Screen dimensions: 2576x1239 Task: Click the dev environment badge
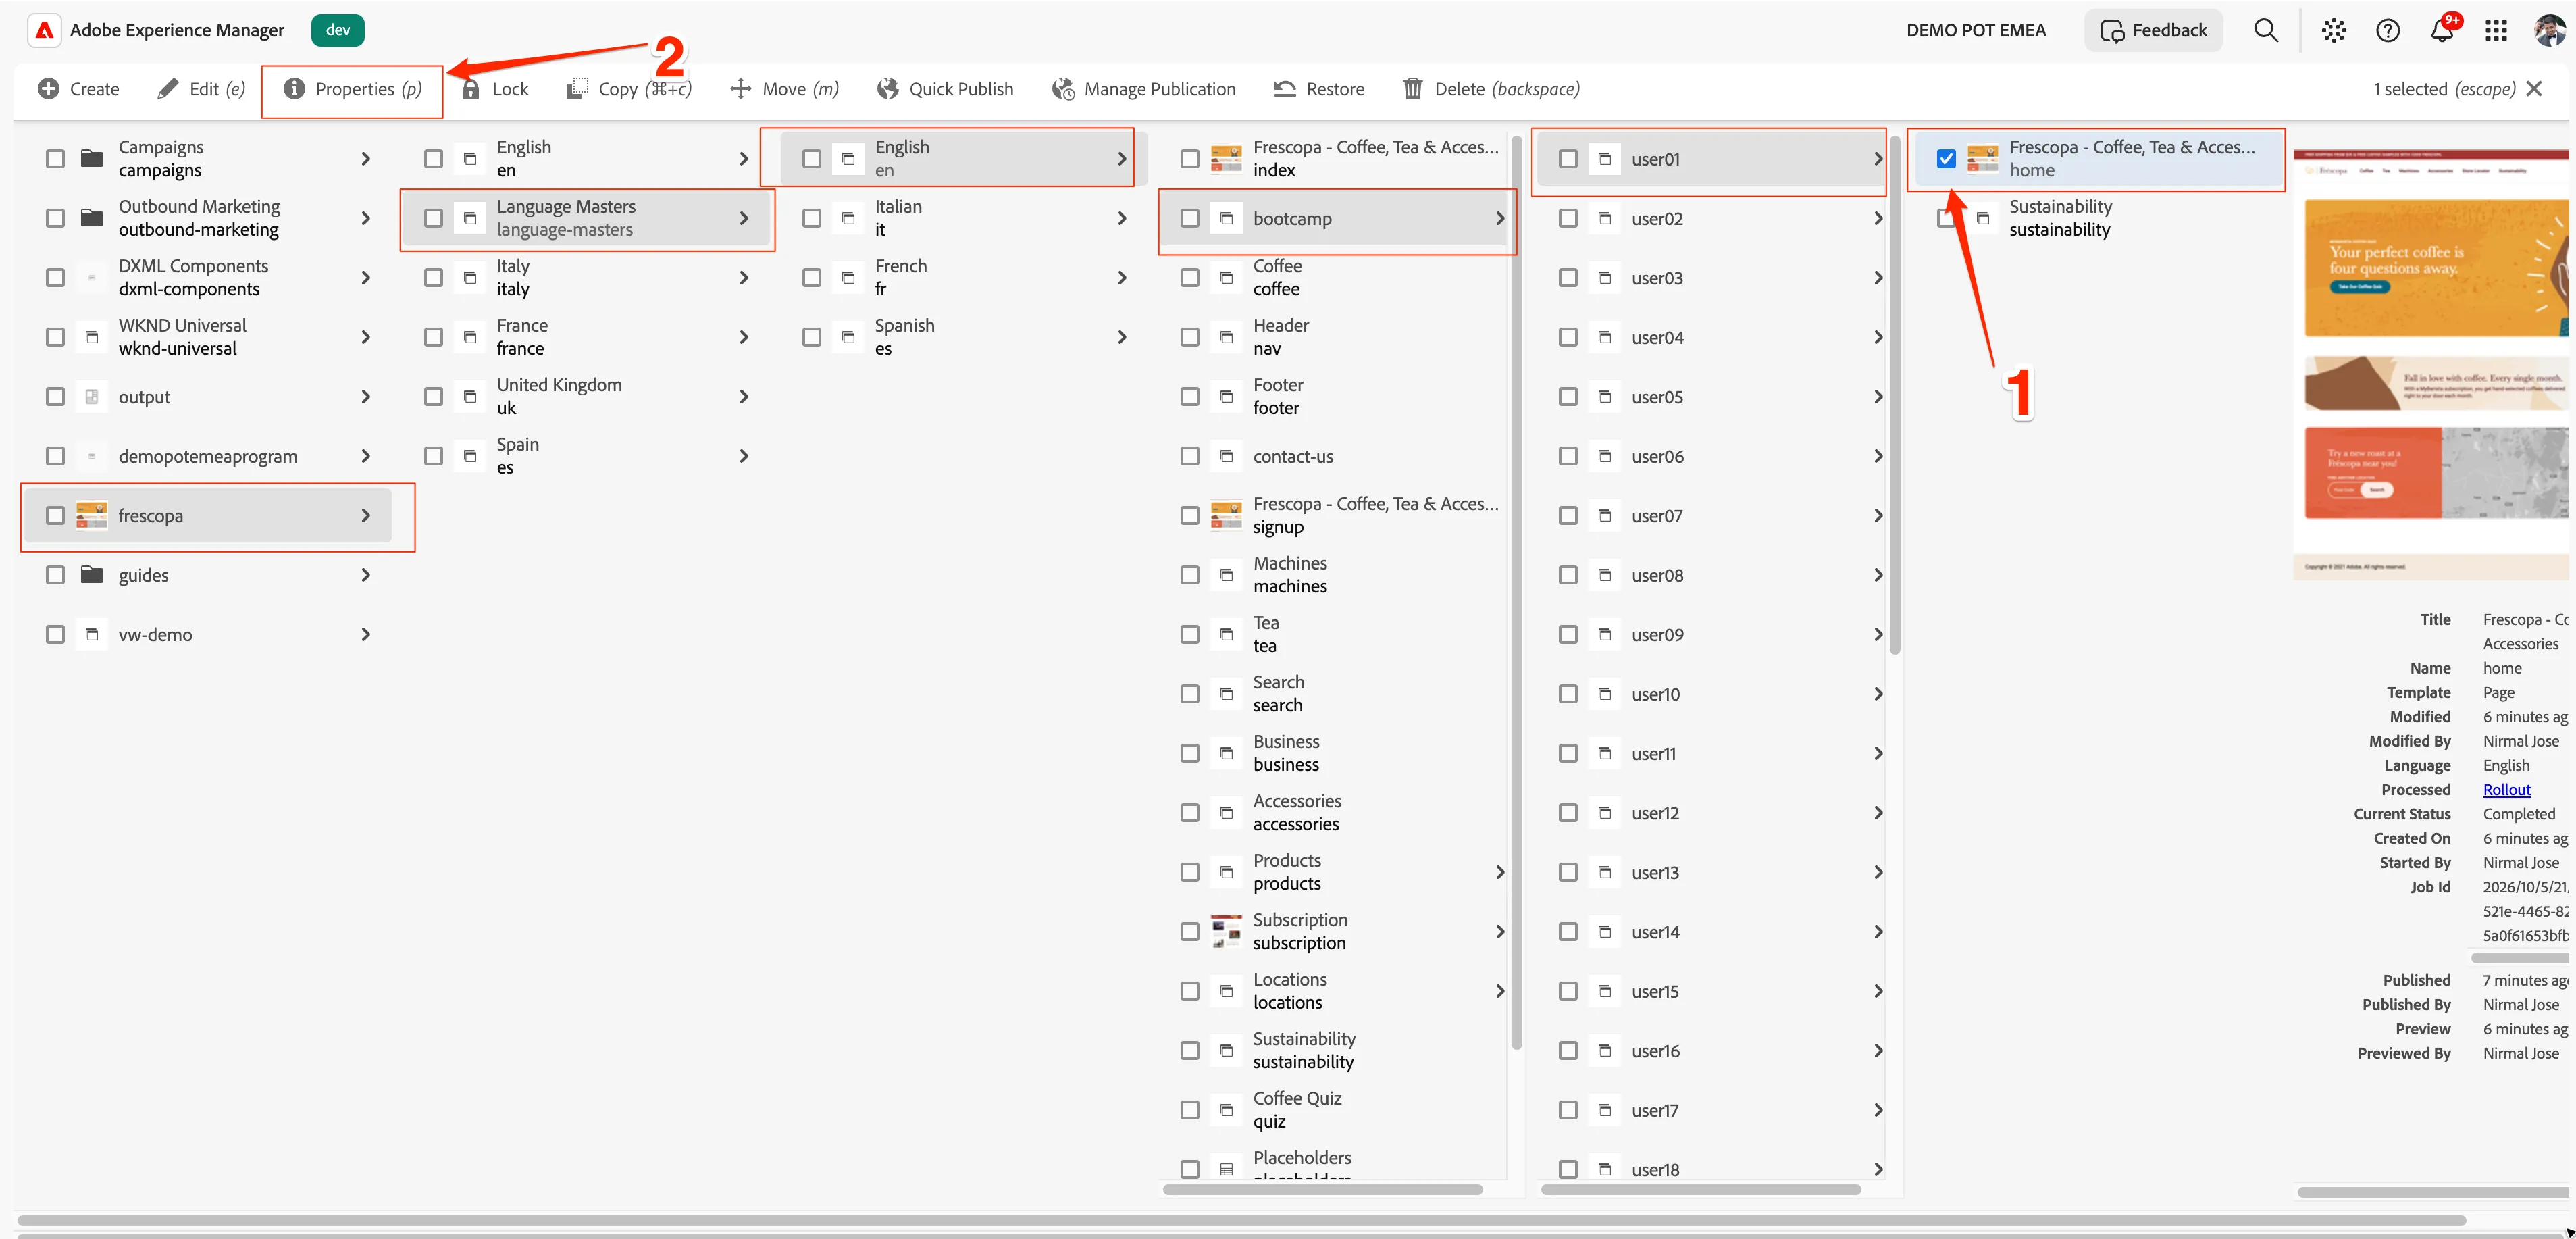(x=338, y=30)
